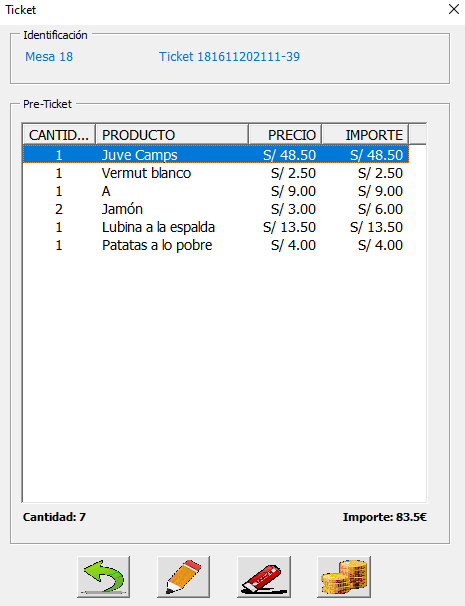Click the Ticket 181611202111-39 label
This screenshot has height=606, width=465.
coord(229,57)
